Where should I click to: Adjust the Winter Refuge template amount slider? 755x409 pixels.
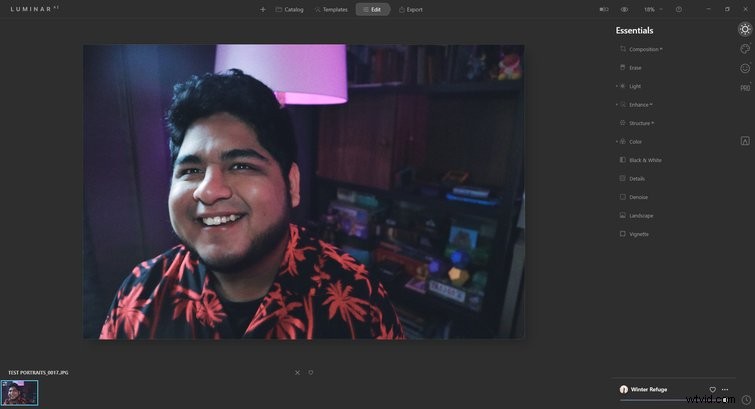(x=676, y=400)
